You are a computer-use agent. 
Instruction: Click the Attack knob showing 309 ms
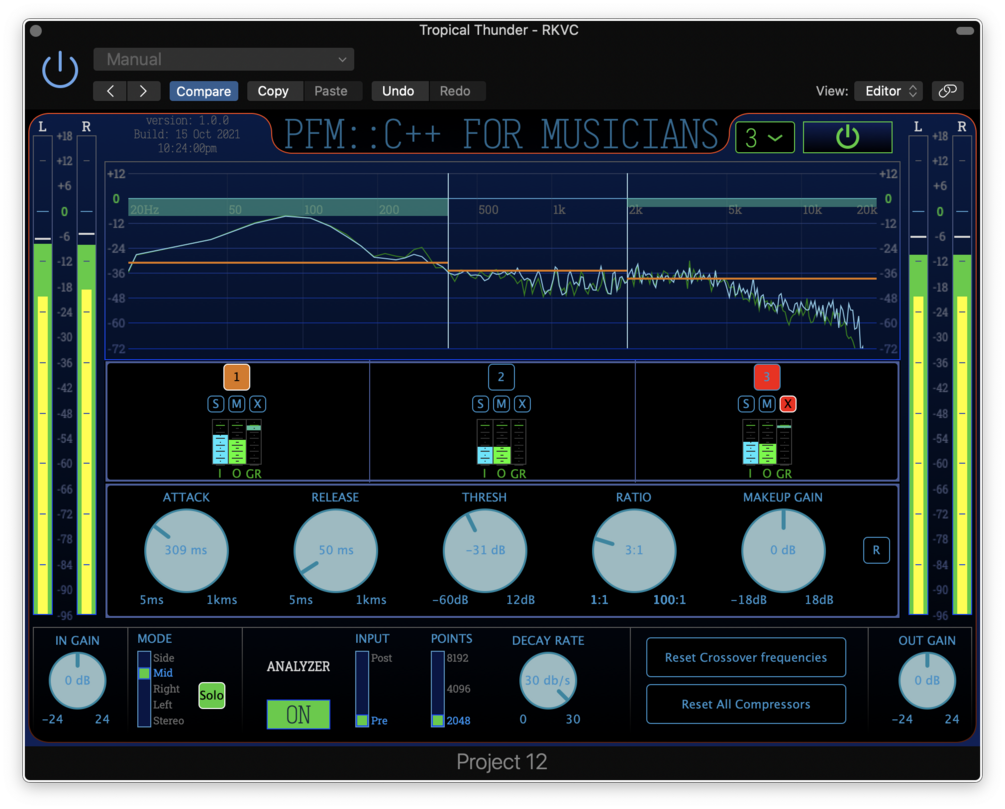(x=186, y=550)
